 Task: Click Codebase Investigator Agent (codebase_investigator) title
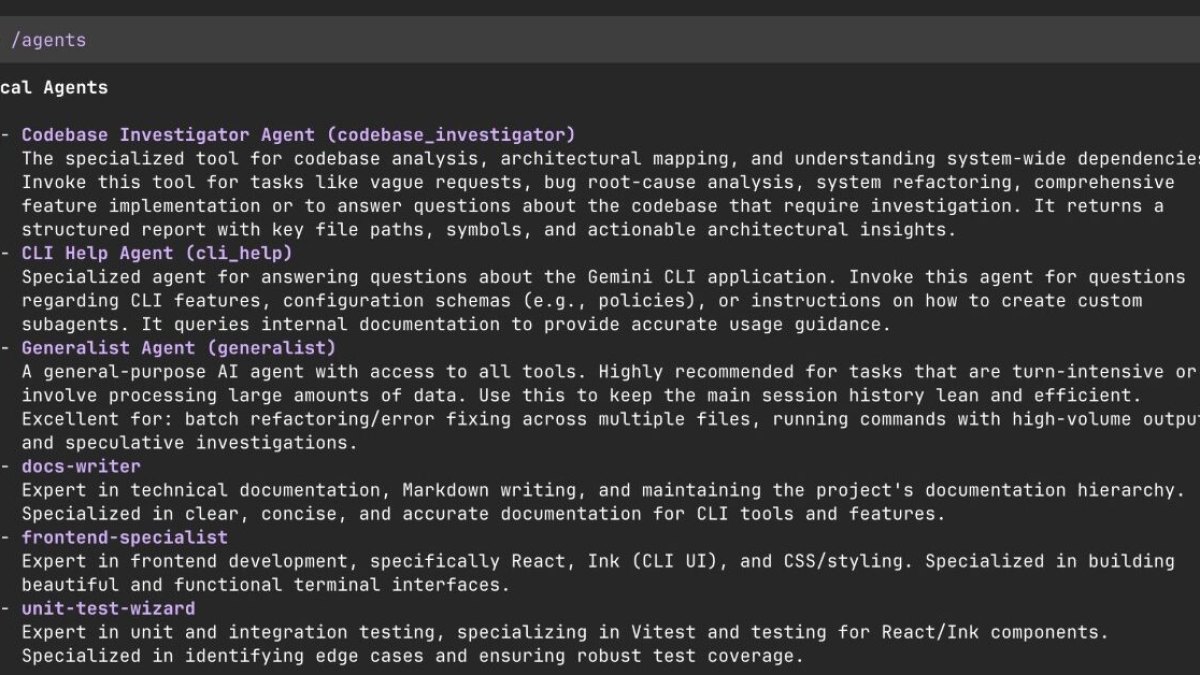[299, 134]
